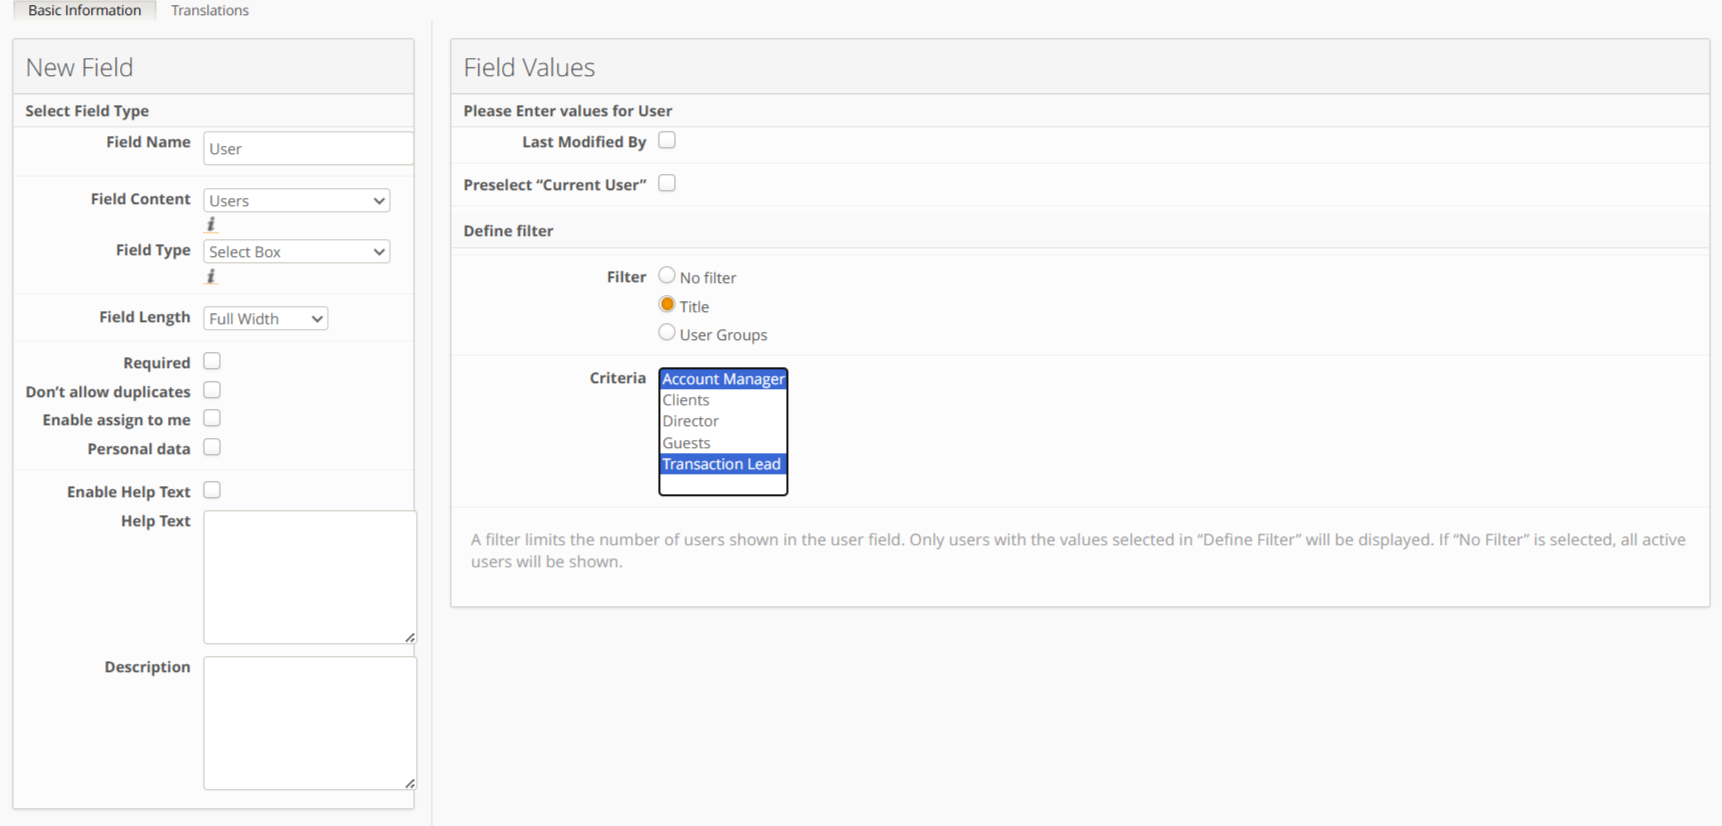Check the Last Modified By box

[x=667, y=140]
